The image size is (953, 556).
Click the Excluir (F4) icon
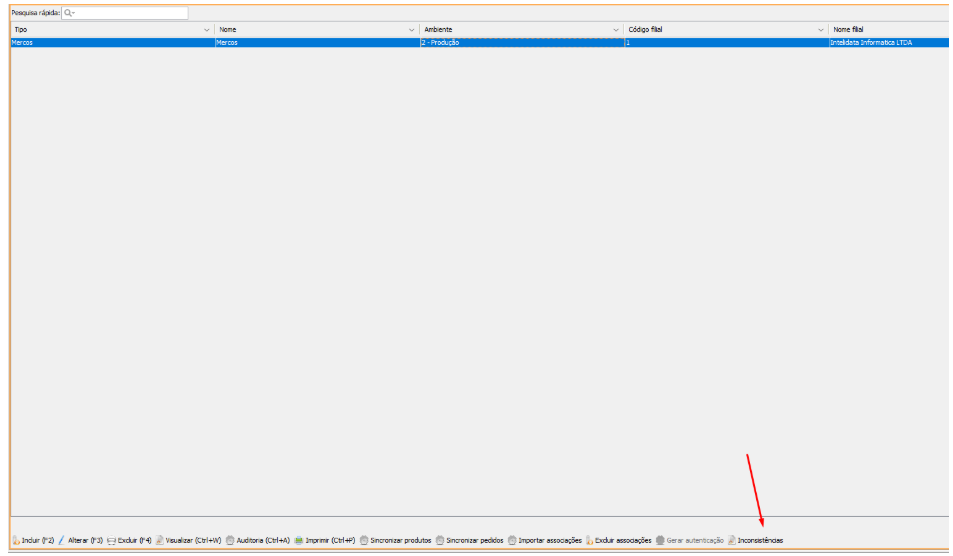(x=112, y=540)
